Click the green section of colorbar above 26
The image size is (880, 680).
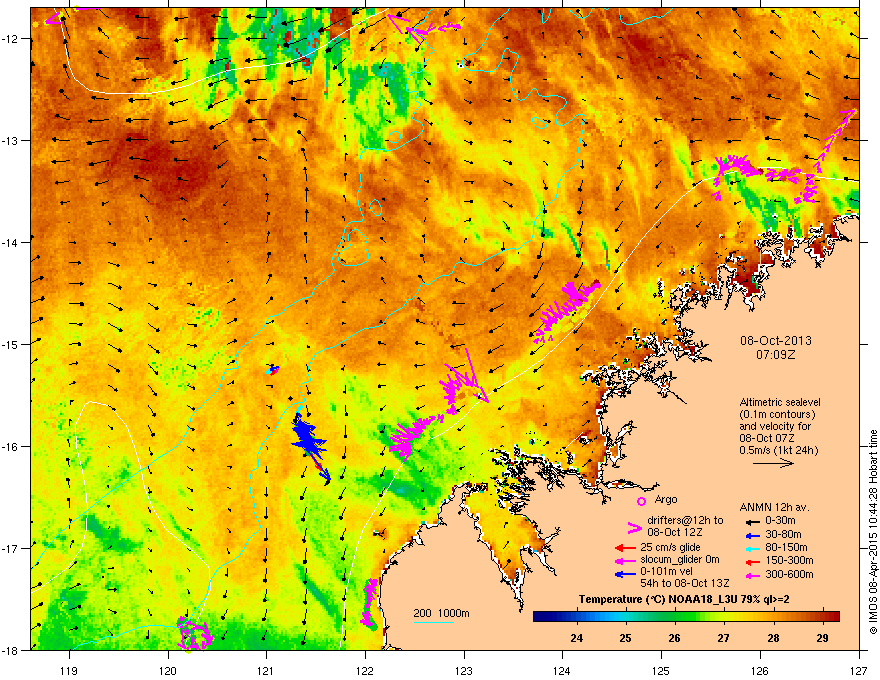675,617
